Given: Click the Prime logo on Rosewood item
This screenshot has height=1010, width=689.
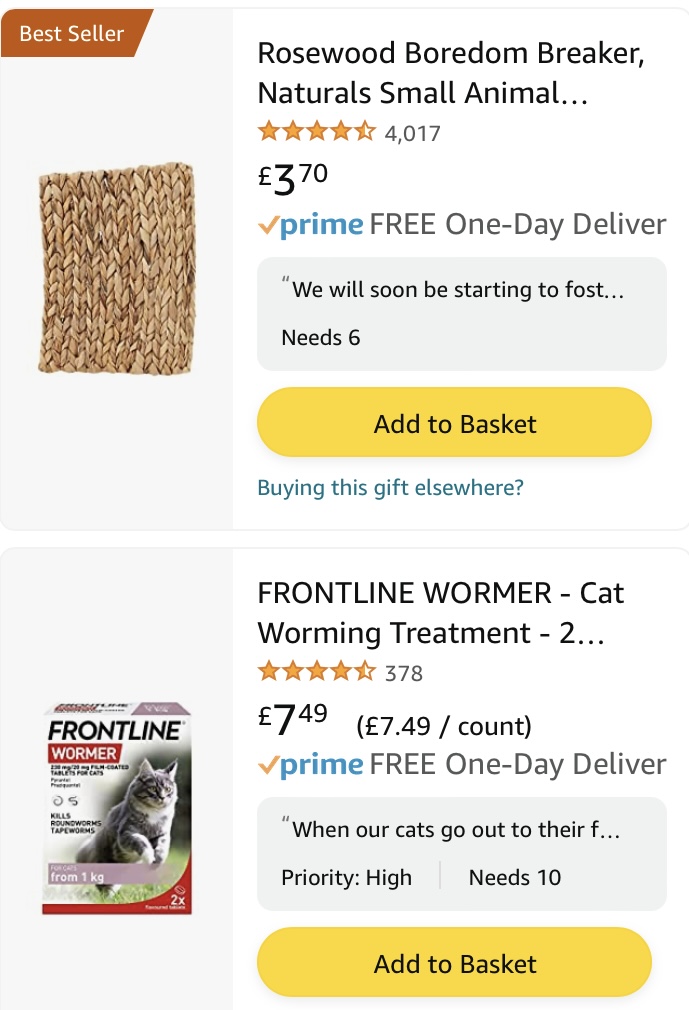Looking at the screenshot, I should click(x=311, y=225).
